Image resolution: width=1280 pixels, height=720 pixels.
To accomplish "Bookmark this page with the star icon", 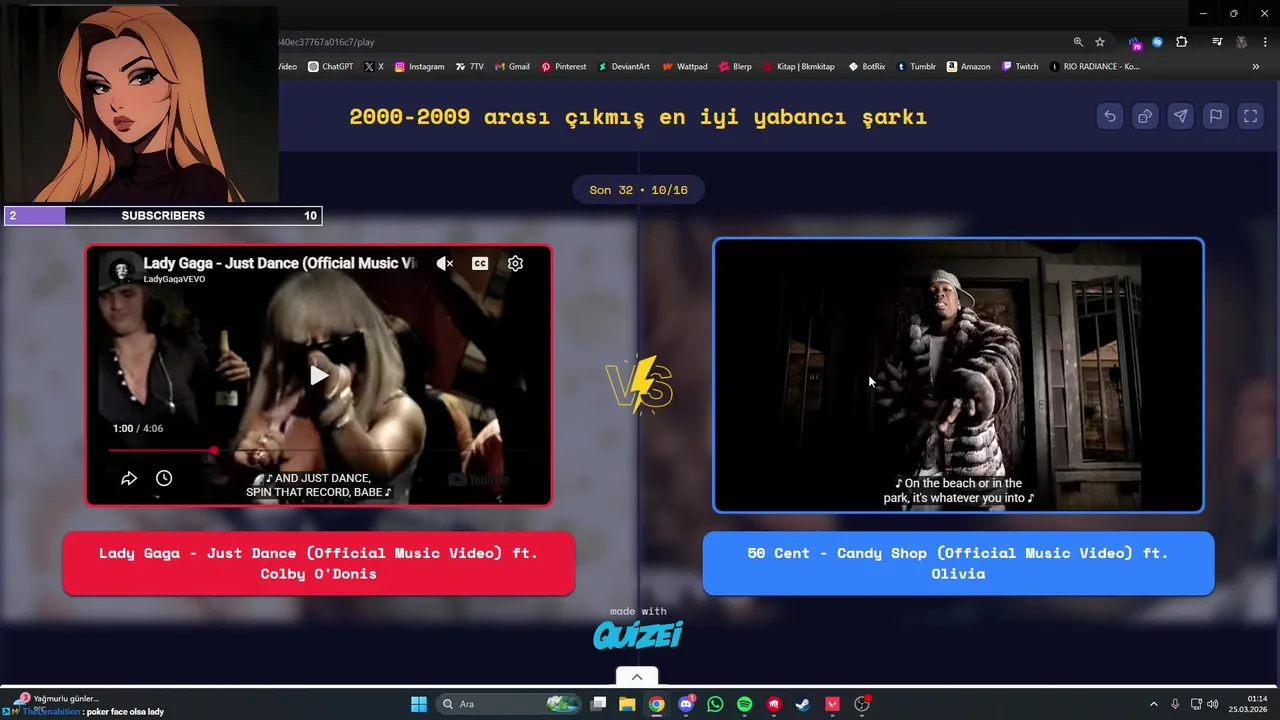I will 1100,42.
